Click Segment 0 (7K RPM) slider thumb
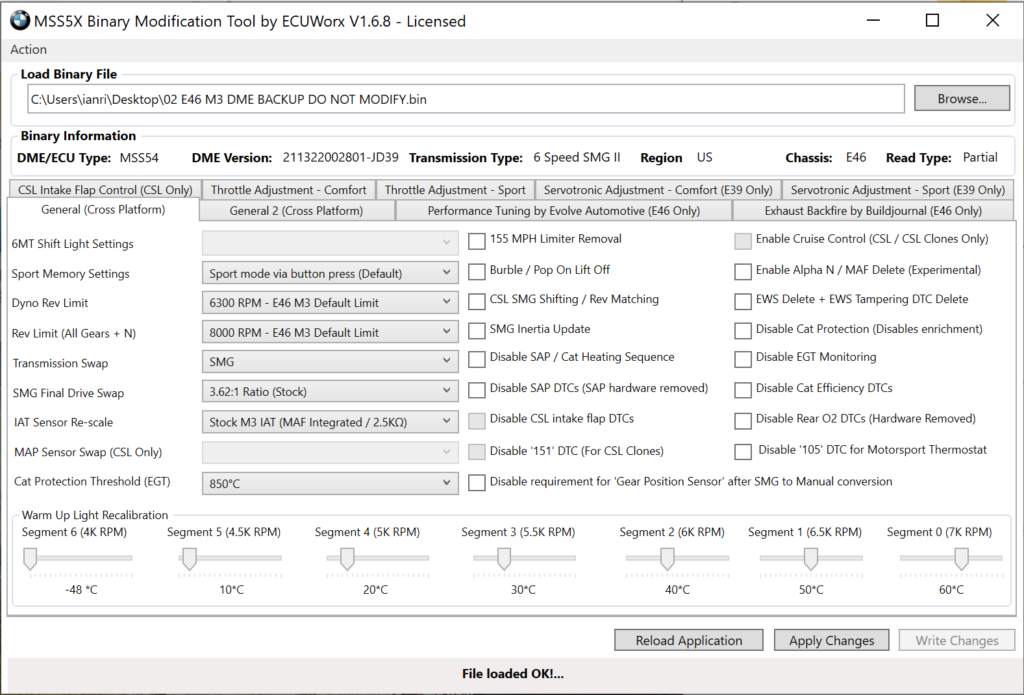Screen dimensions: 1024x695 tap(961, 558)
